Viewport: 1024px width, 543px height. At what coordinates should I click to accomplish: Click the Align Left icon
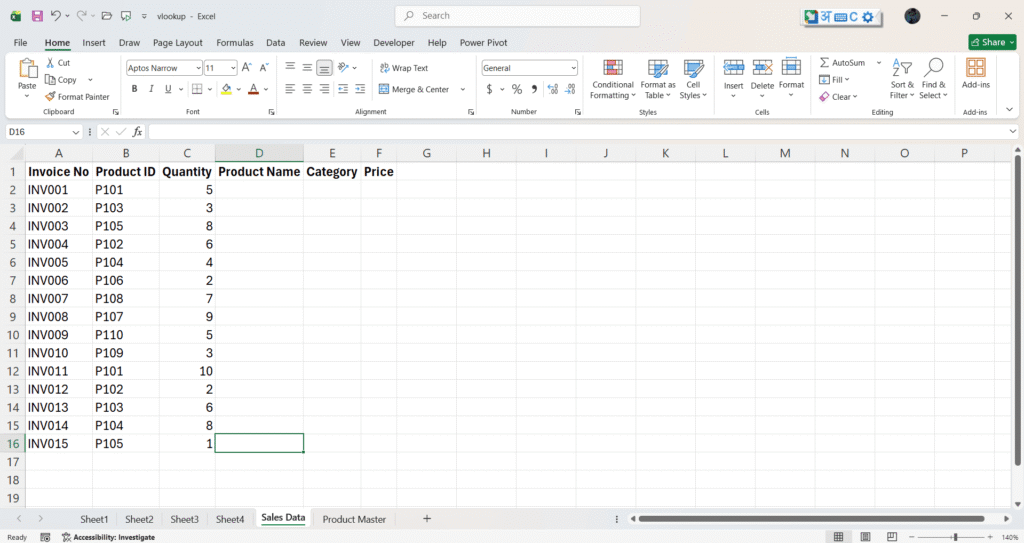tap(290, 89)
